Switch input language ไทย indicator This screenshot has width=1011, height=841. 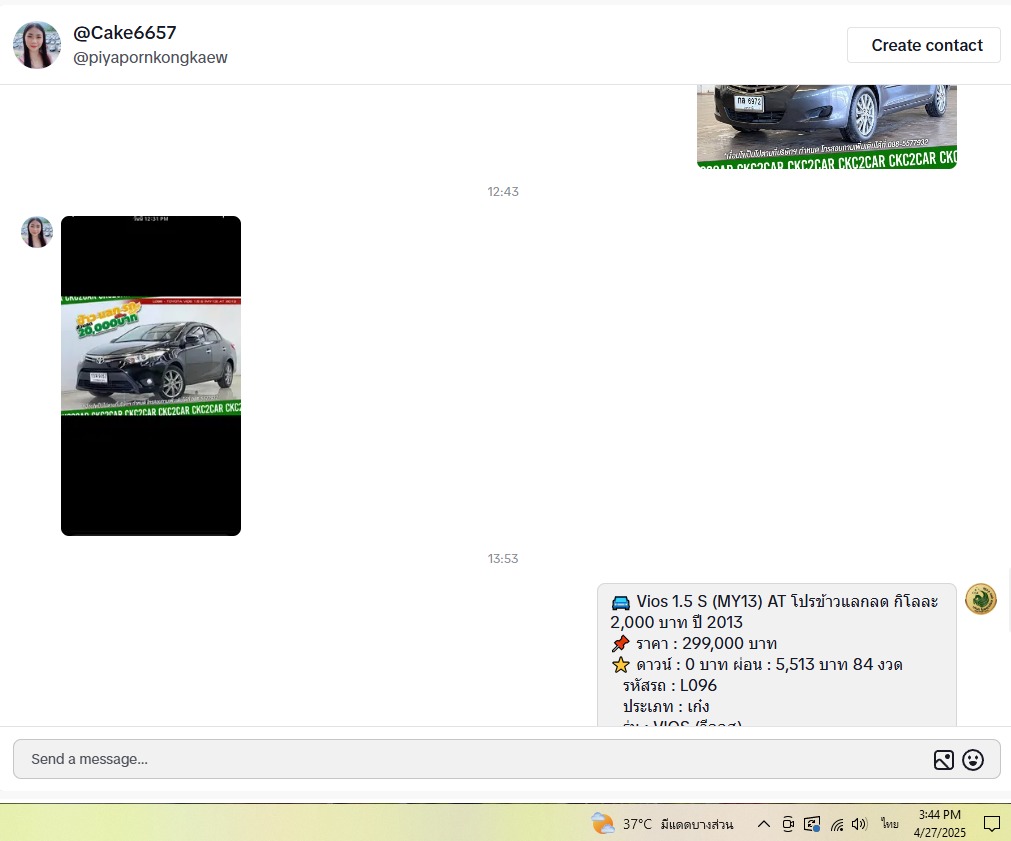[x=890, y=824]
